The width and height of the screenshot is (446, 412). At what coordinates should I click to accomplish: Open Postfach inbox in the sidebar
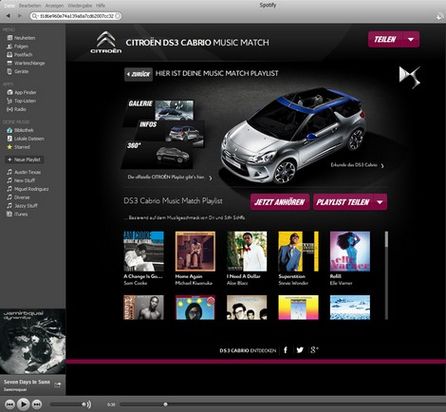pos(20,55)
